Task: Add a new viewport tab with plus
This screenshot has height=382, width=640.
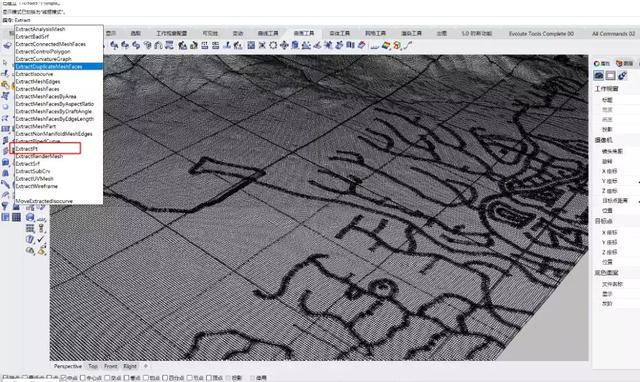Action: pyautogui.click(x=146, y=366)
